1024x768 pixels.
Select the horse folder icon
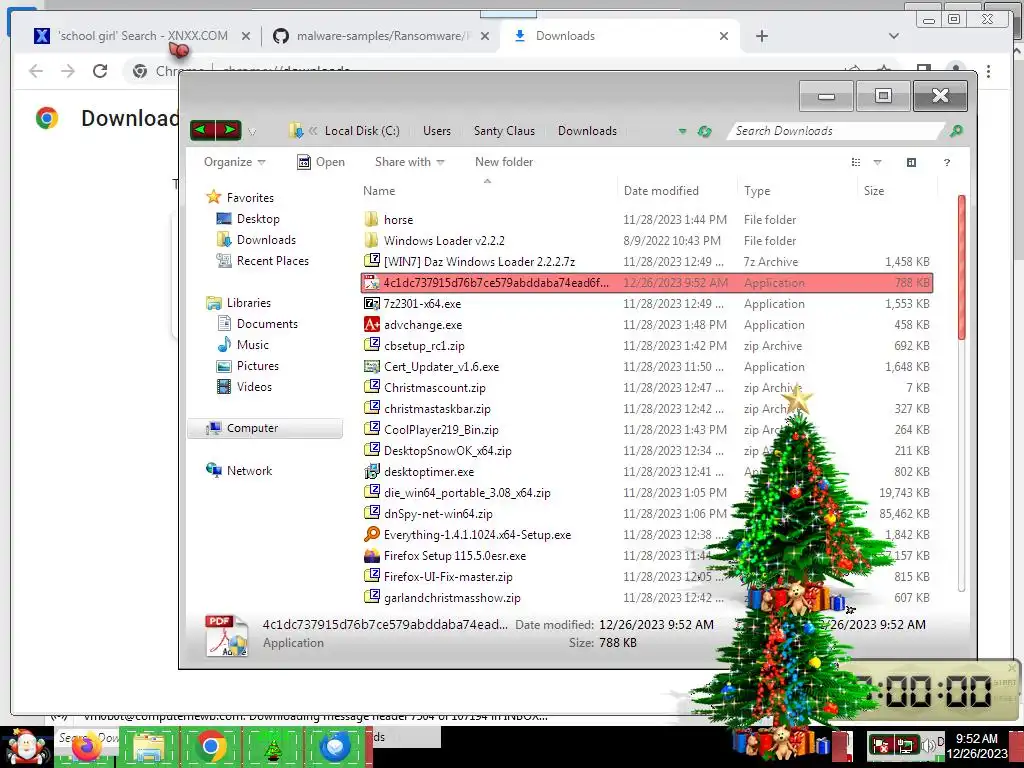(372, 219)
